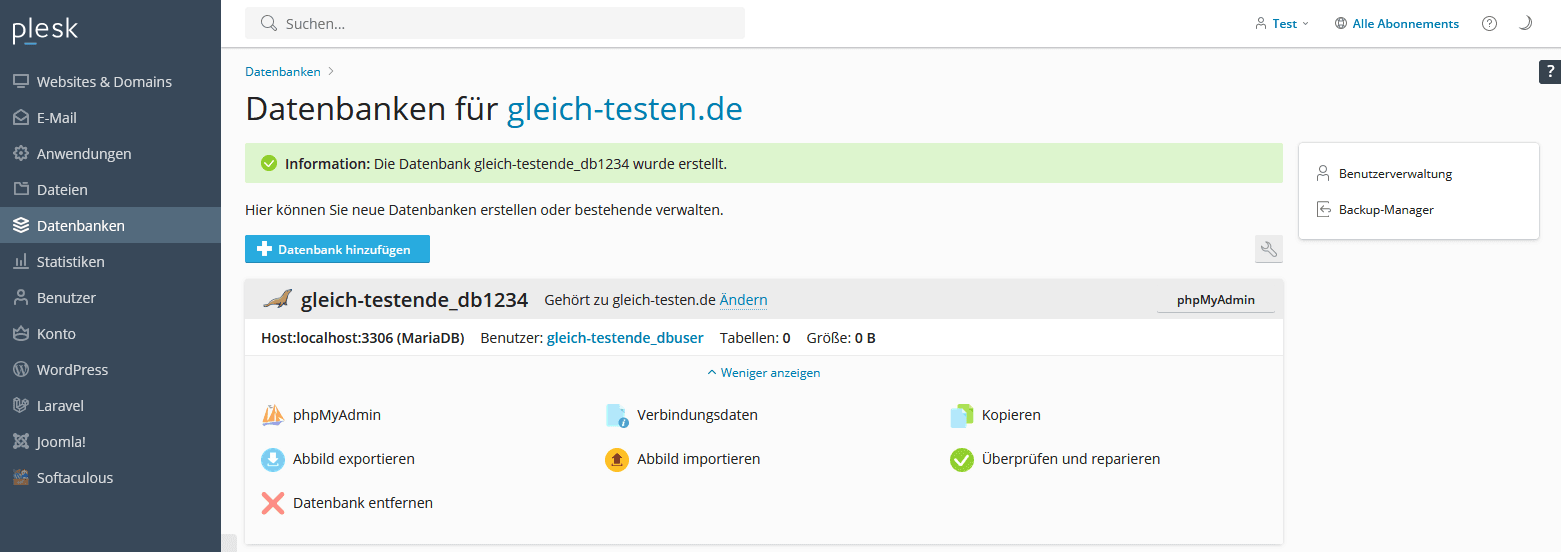
Task: Click the Datenbank hinzufügen button
Action: click(x=337, y=249)
